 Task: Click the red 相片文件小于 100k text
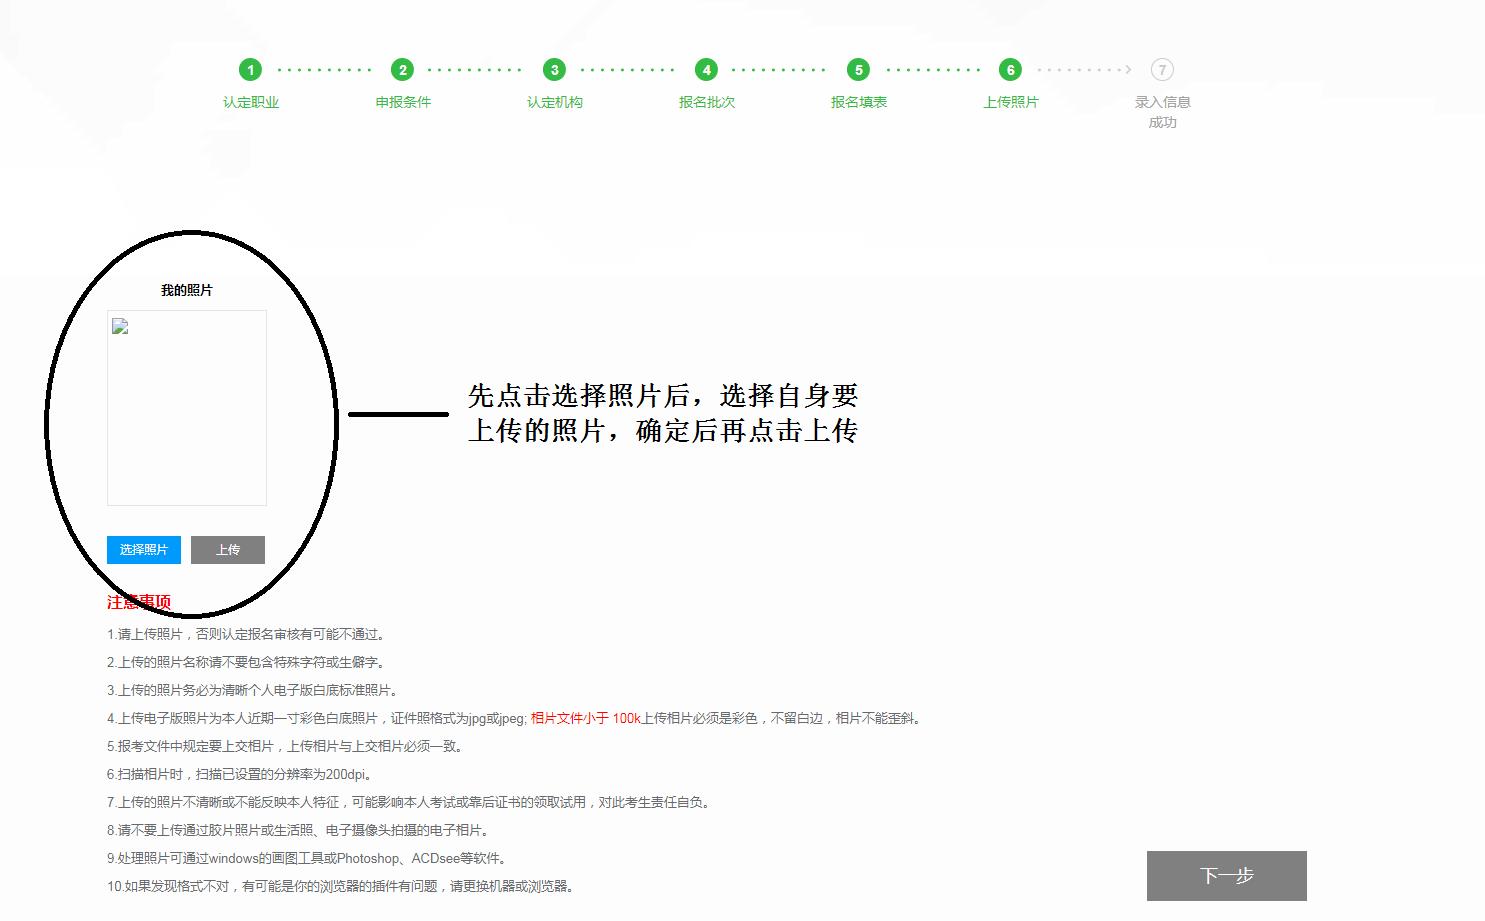pos(585,718)
